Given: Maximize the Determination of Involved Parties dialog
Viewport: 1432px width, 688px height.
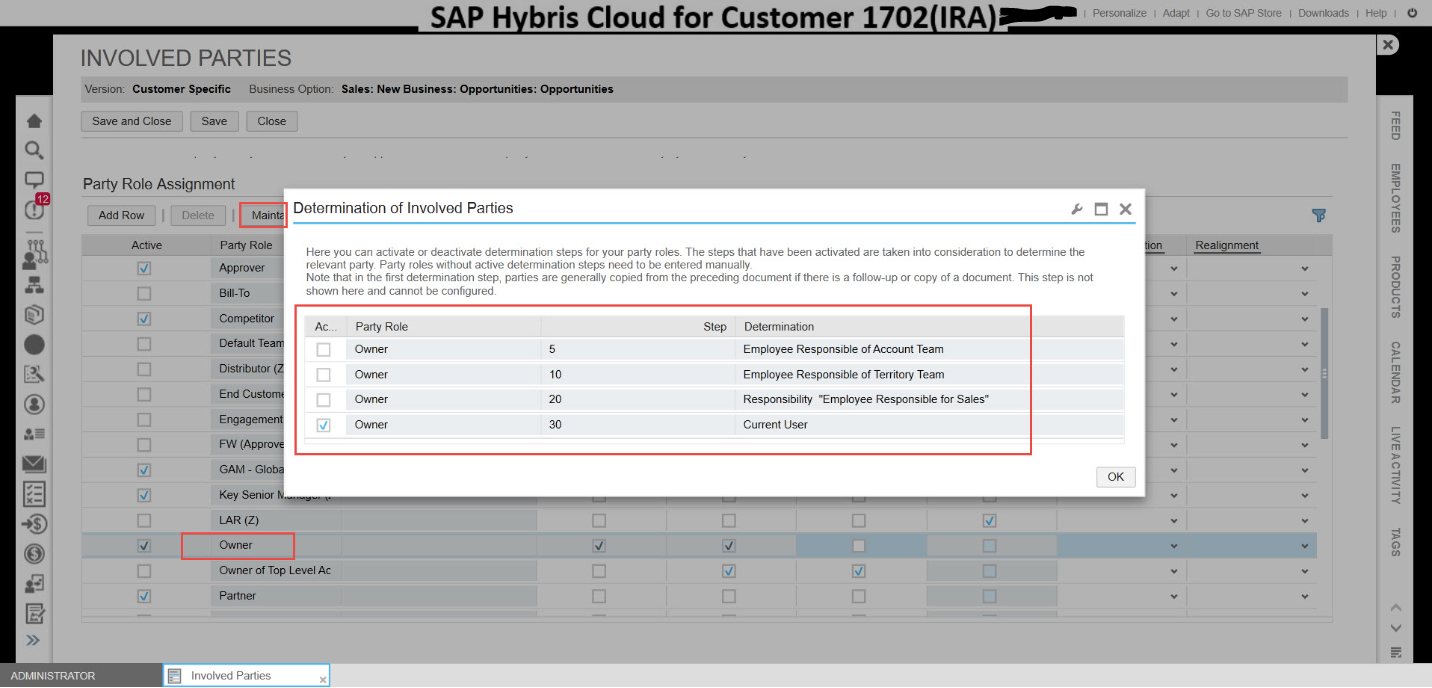Looking at the screenshot, I should (x=1101, y=209).
